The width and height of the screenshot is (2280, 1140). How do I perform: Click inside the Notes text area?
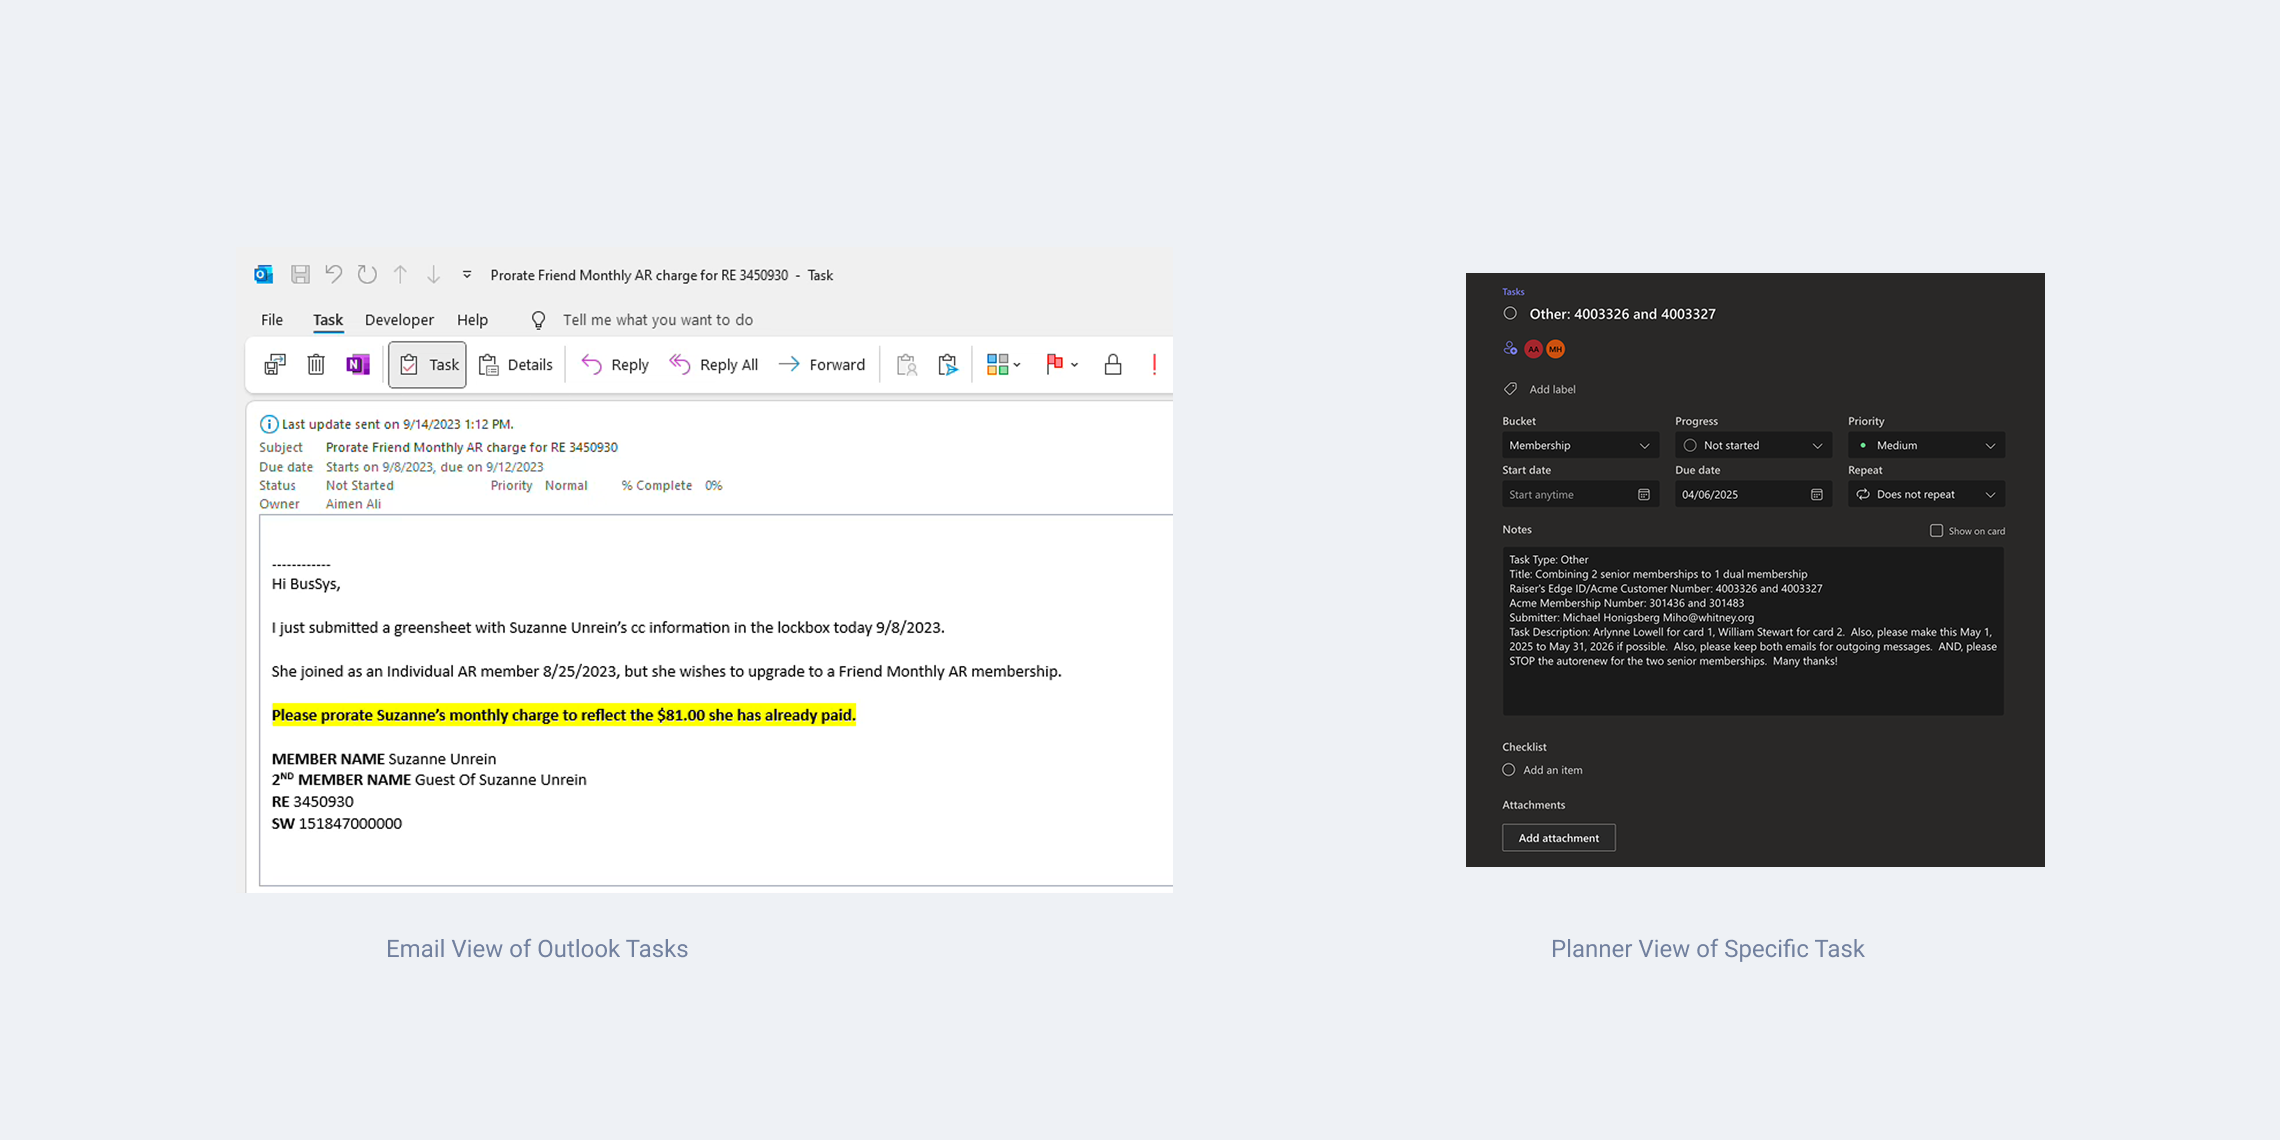[x=1753, y=631]
